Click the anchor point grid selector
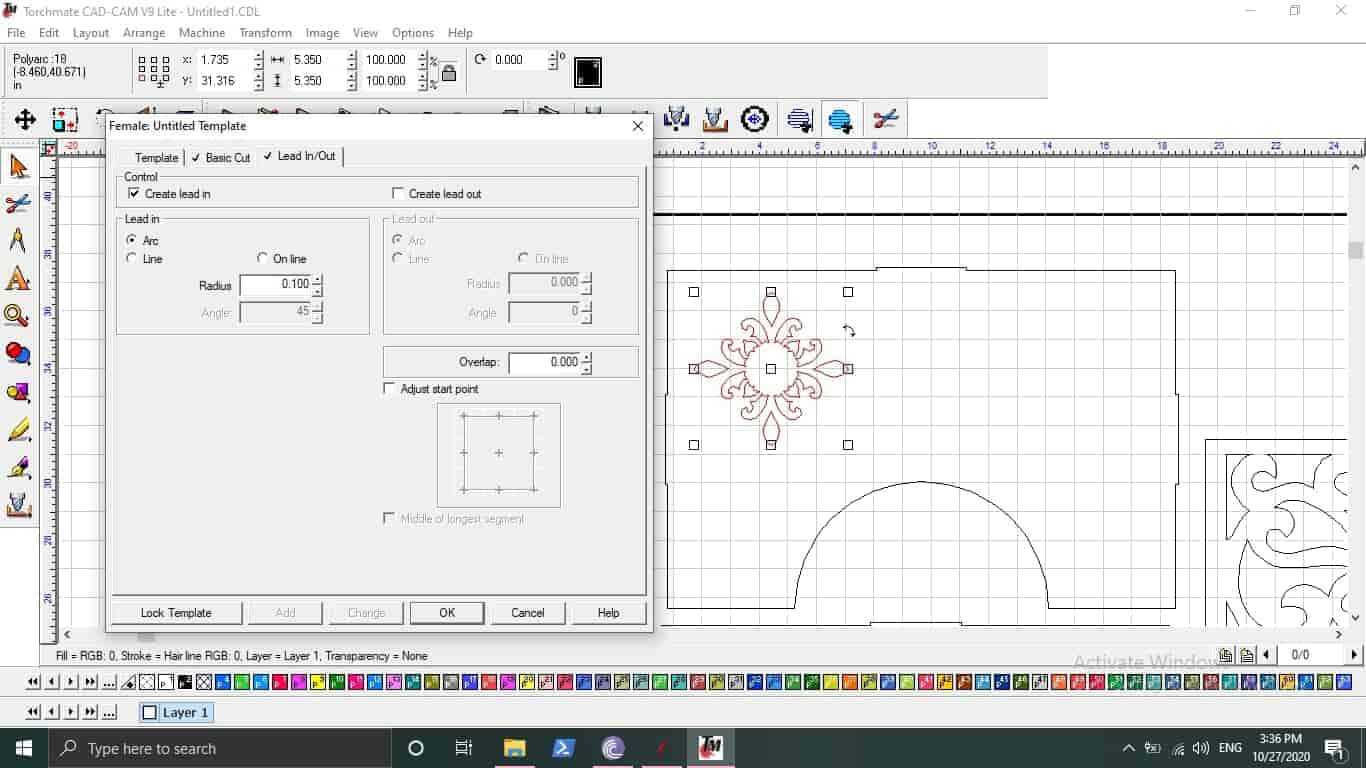Screen dimensions: 1366x768 coord(154,71)
